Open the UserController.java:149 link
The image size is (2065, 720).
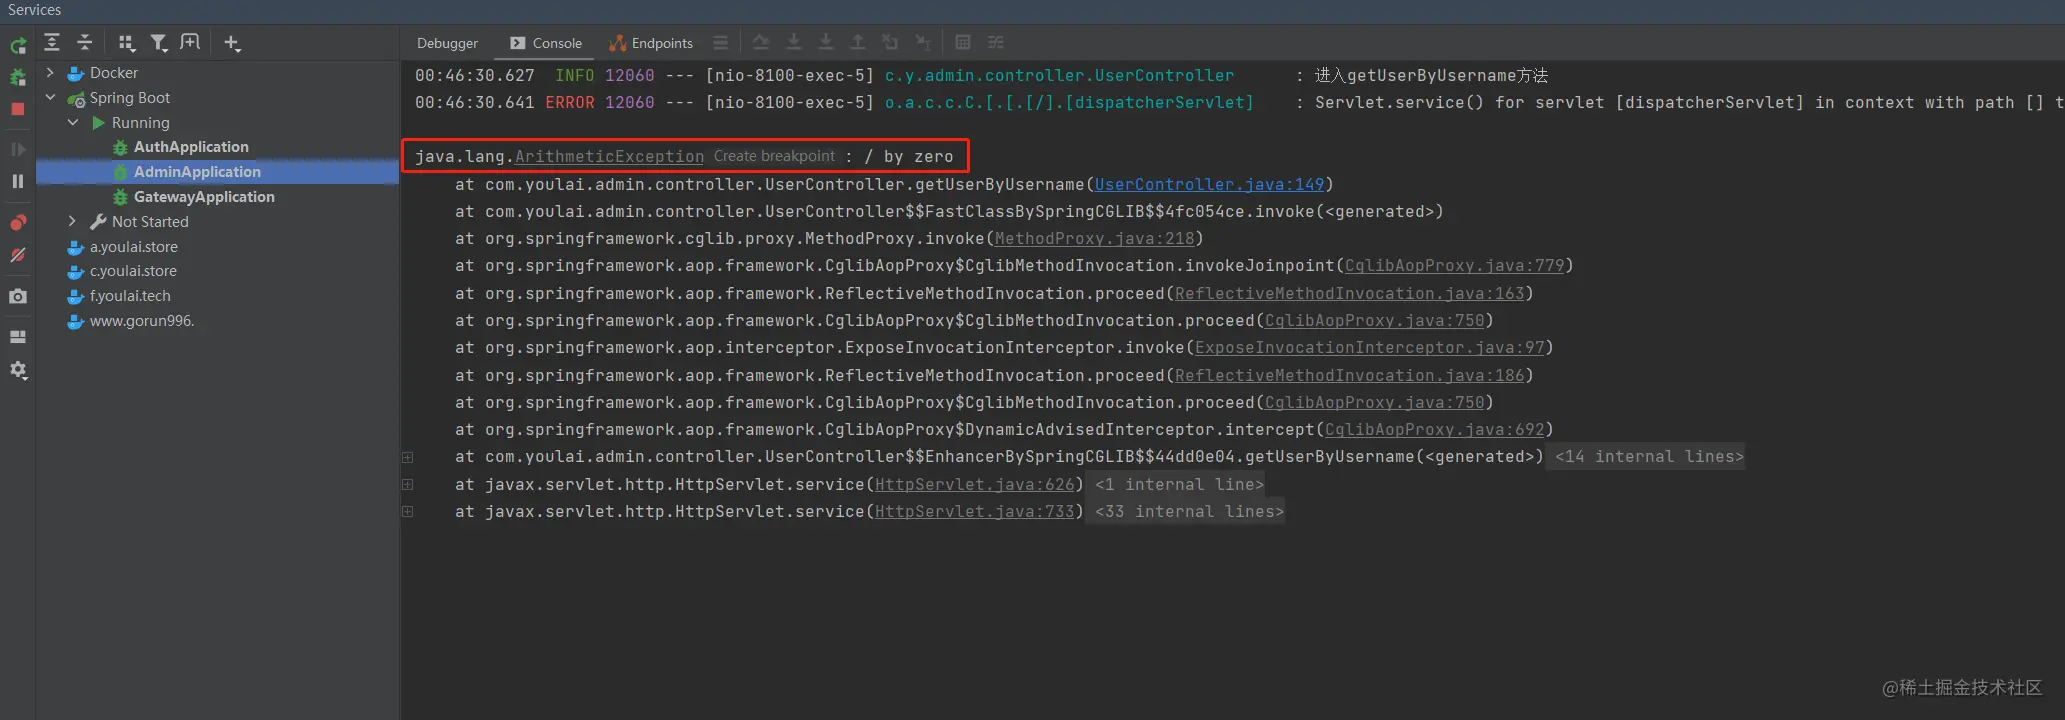pos(1209,185)
